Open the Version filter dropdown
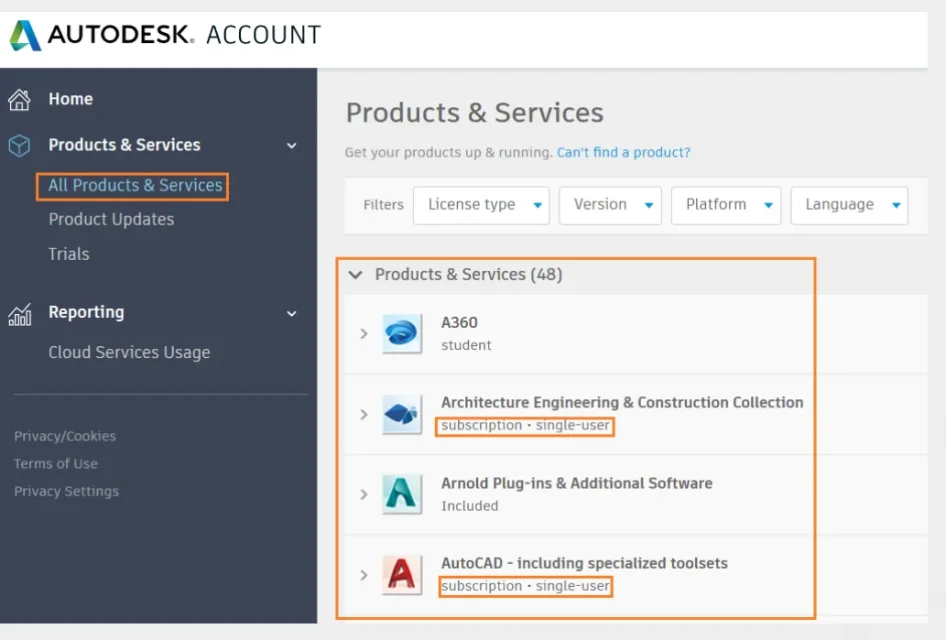Image resolution: width=946 pixels, height=640 pixels. point(610,205)
